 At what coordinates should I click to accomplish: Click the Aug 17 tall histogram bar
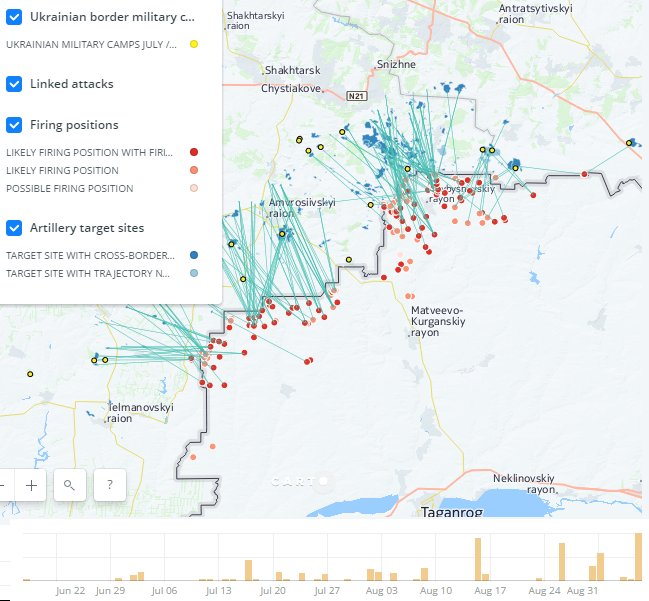[x=478, y=559]
